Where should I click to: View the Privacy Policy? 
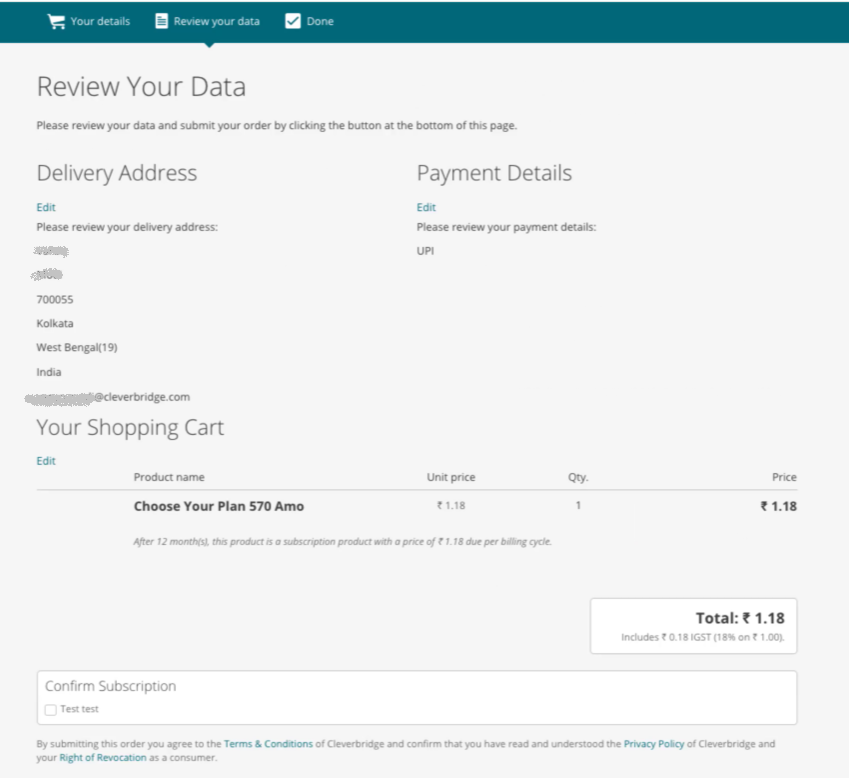point(653,744)
